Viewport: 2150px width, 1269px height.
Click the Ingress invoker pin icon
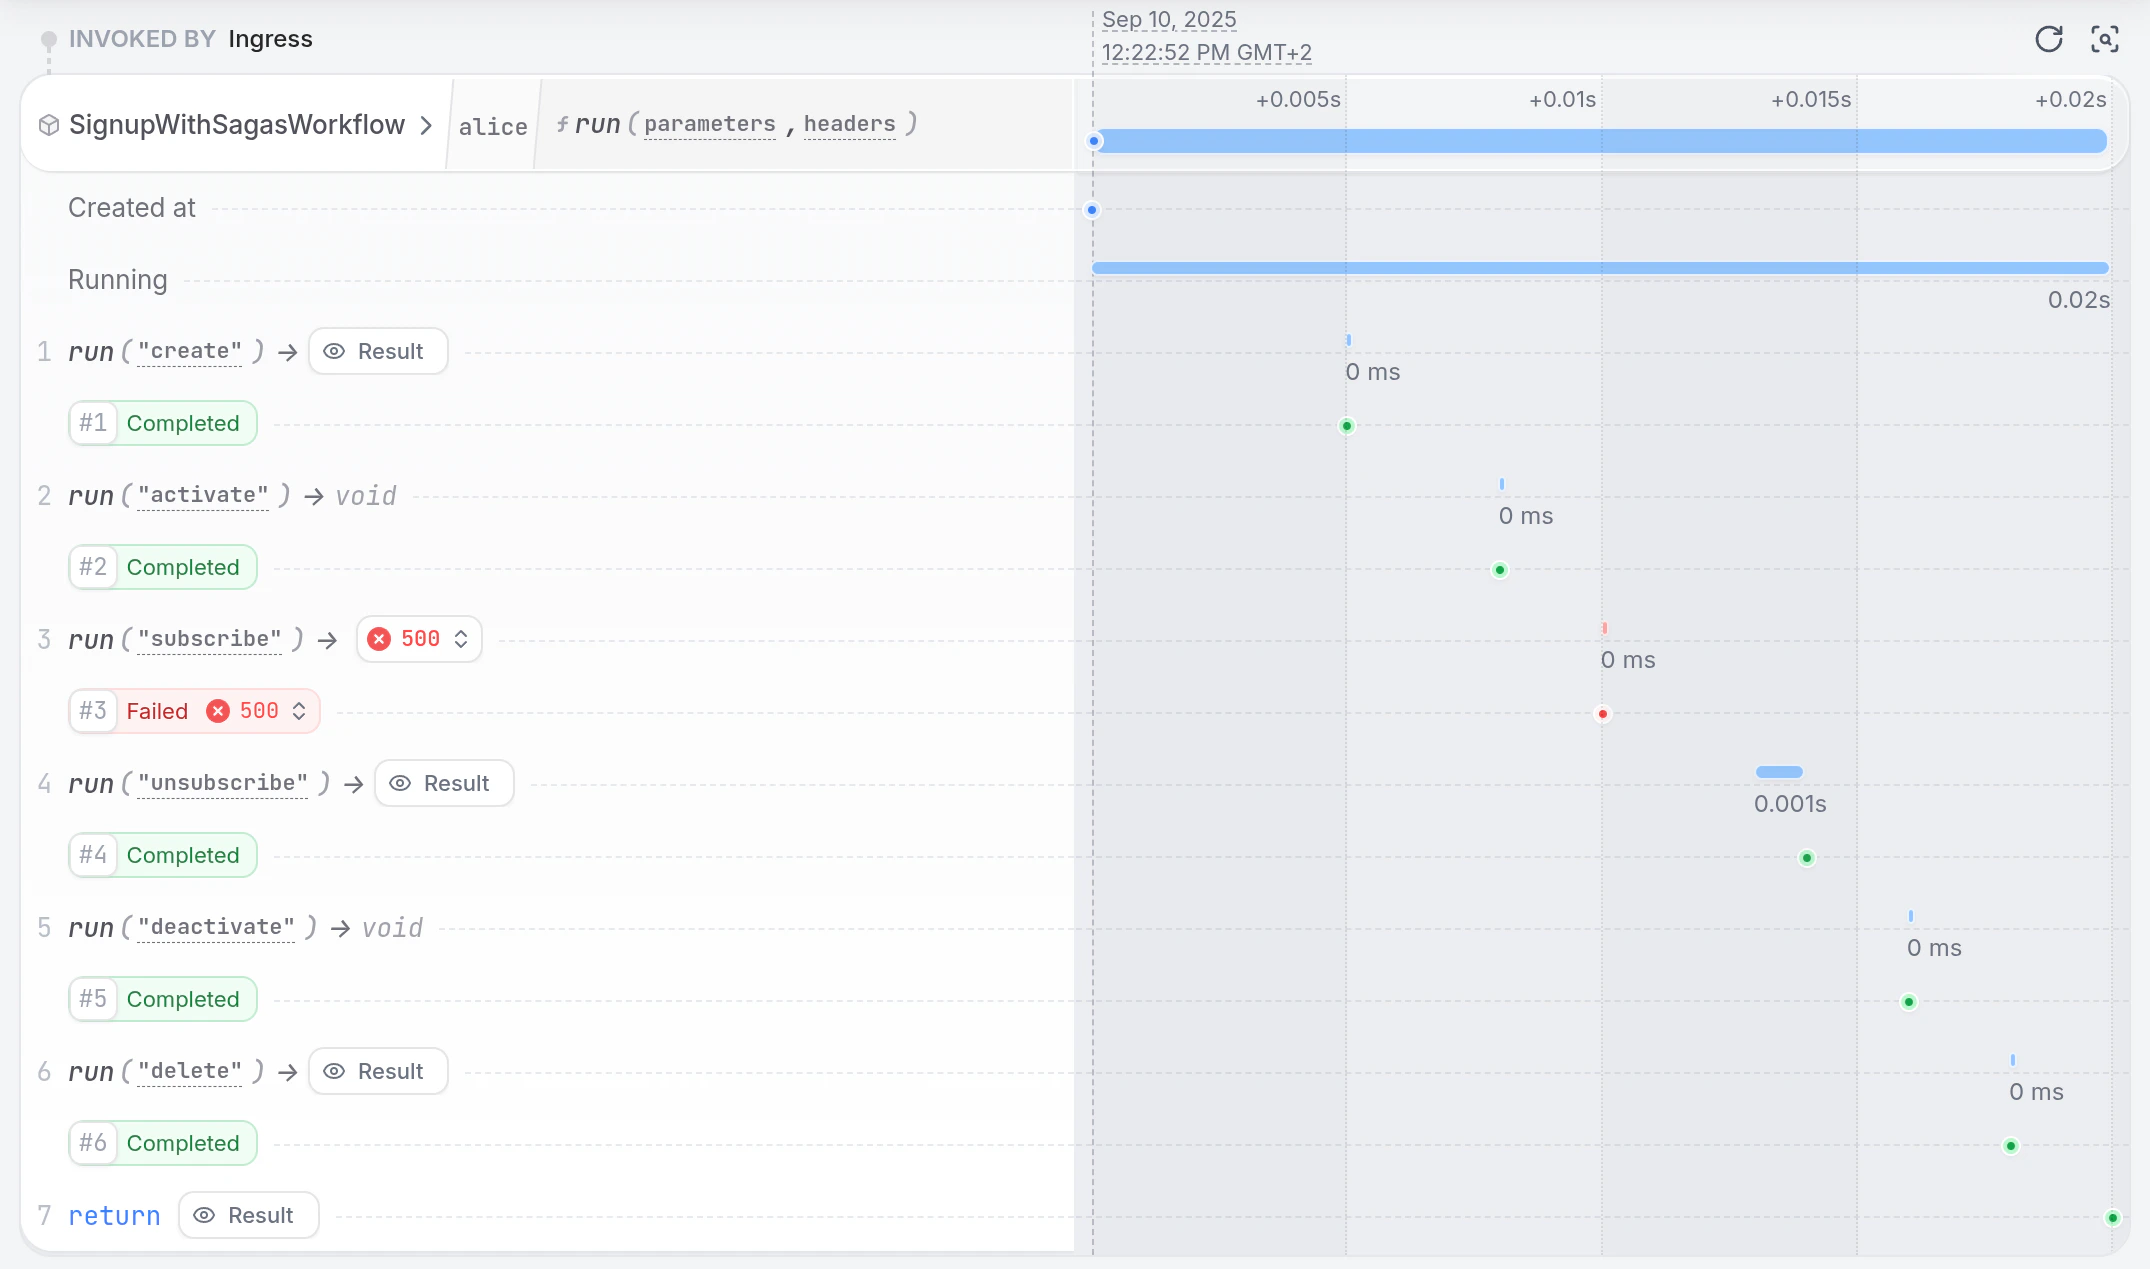click(x=48, y=40)
